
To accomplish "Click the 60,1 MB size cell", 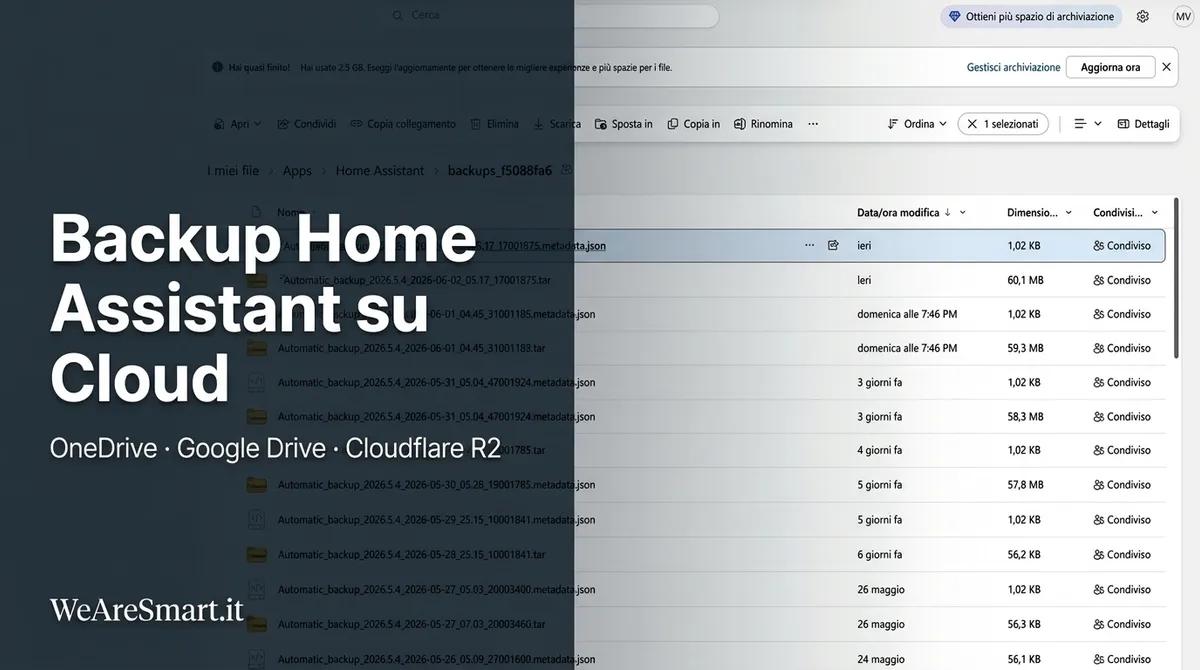I will click(x=1025, y=280).
